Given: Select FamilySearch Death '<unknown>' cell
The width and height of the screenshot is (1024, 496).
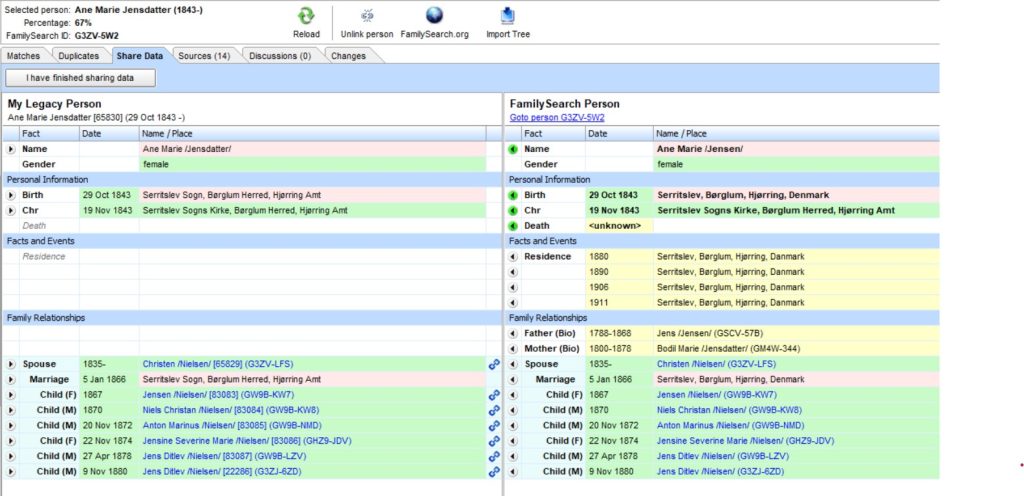Looking at the screenshot, I should (619, 226).
